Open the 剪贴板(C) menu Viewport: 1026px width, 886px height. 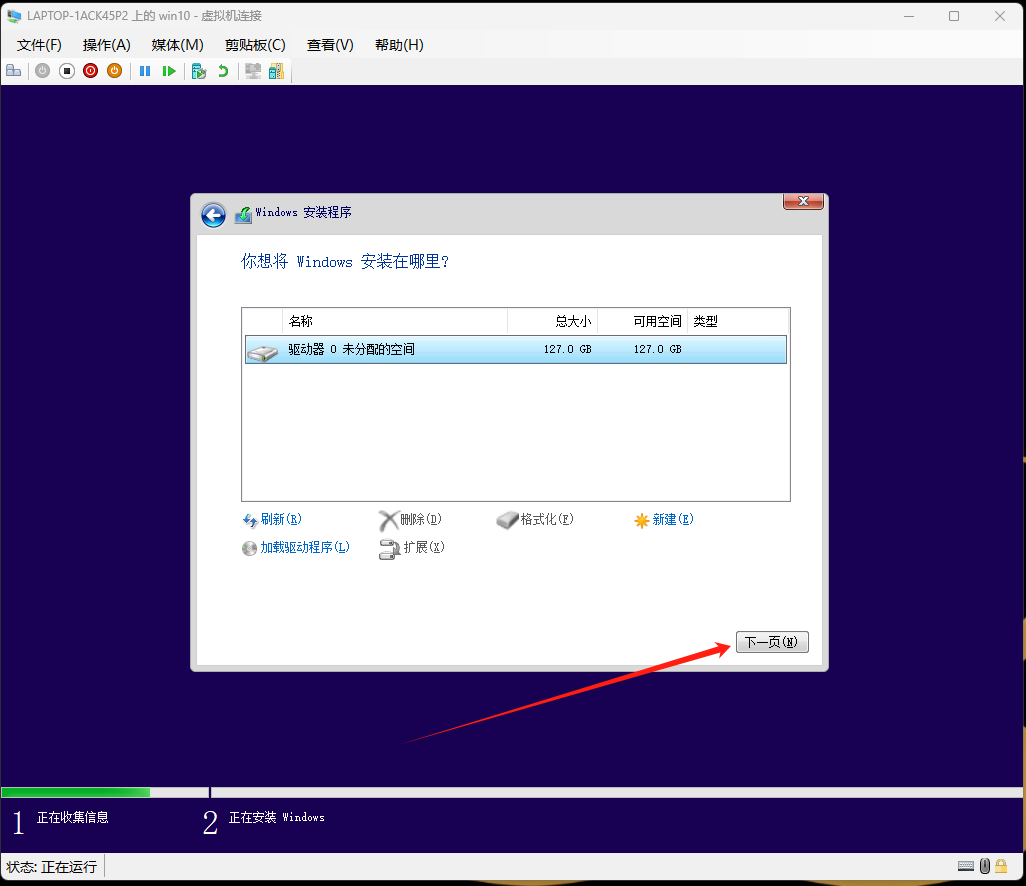255,45
